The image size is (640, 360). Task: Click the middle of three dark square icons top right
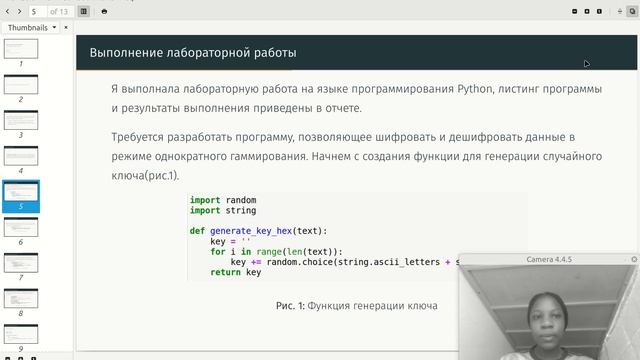(587, 11)
